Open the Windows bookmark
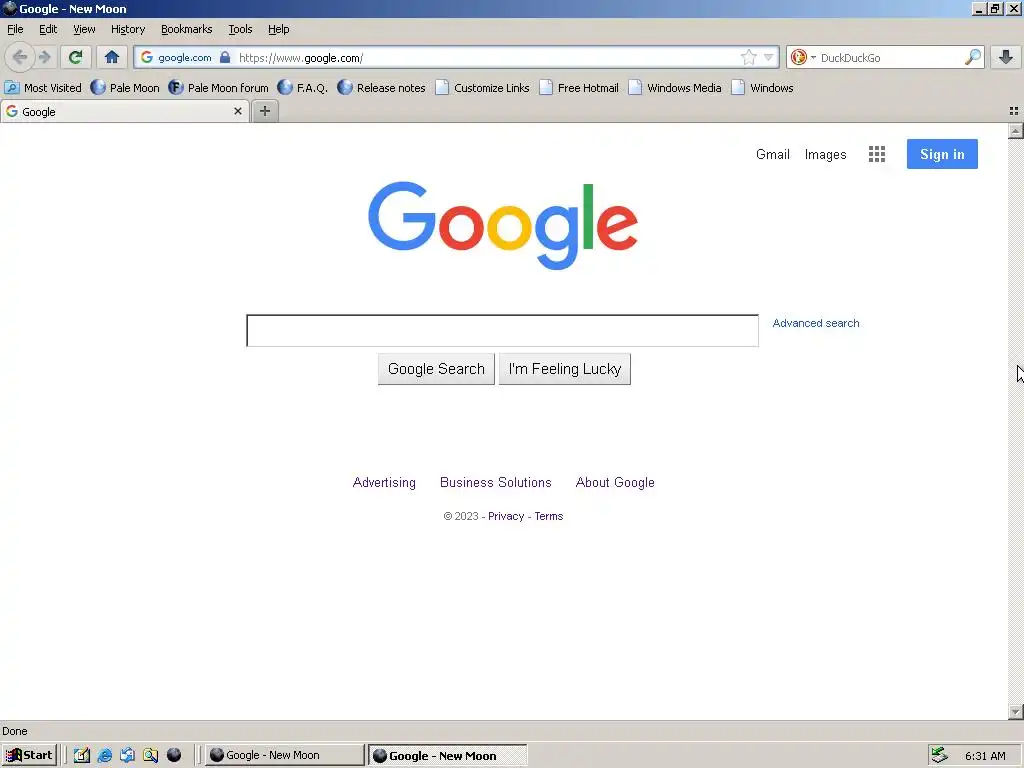The height and width of the screenshot is (768, 1024). click(763, 88)
